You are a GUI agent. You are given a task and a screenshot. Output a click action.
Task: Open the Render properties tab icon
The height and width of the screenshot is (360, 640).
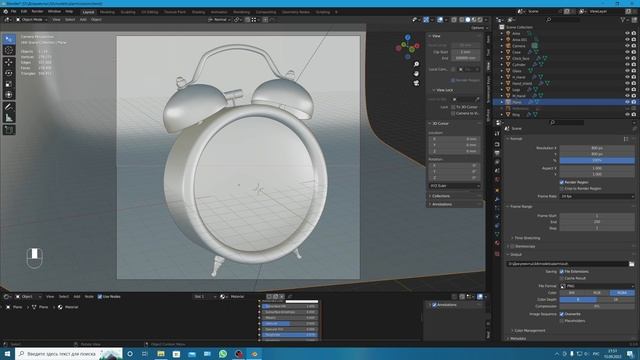pos(497,144)
